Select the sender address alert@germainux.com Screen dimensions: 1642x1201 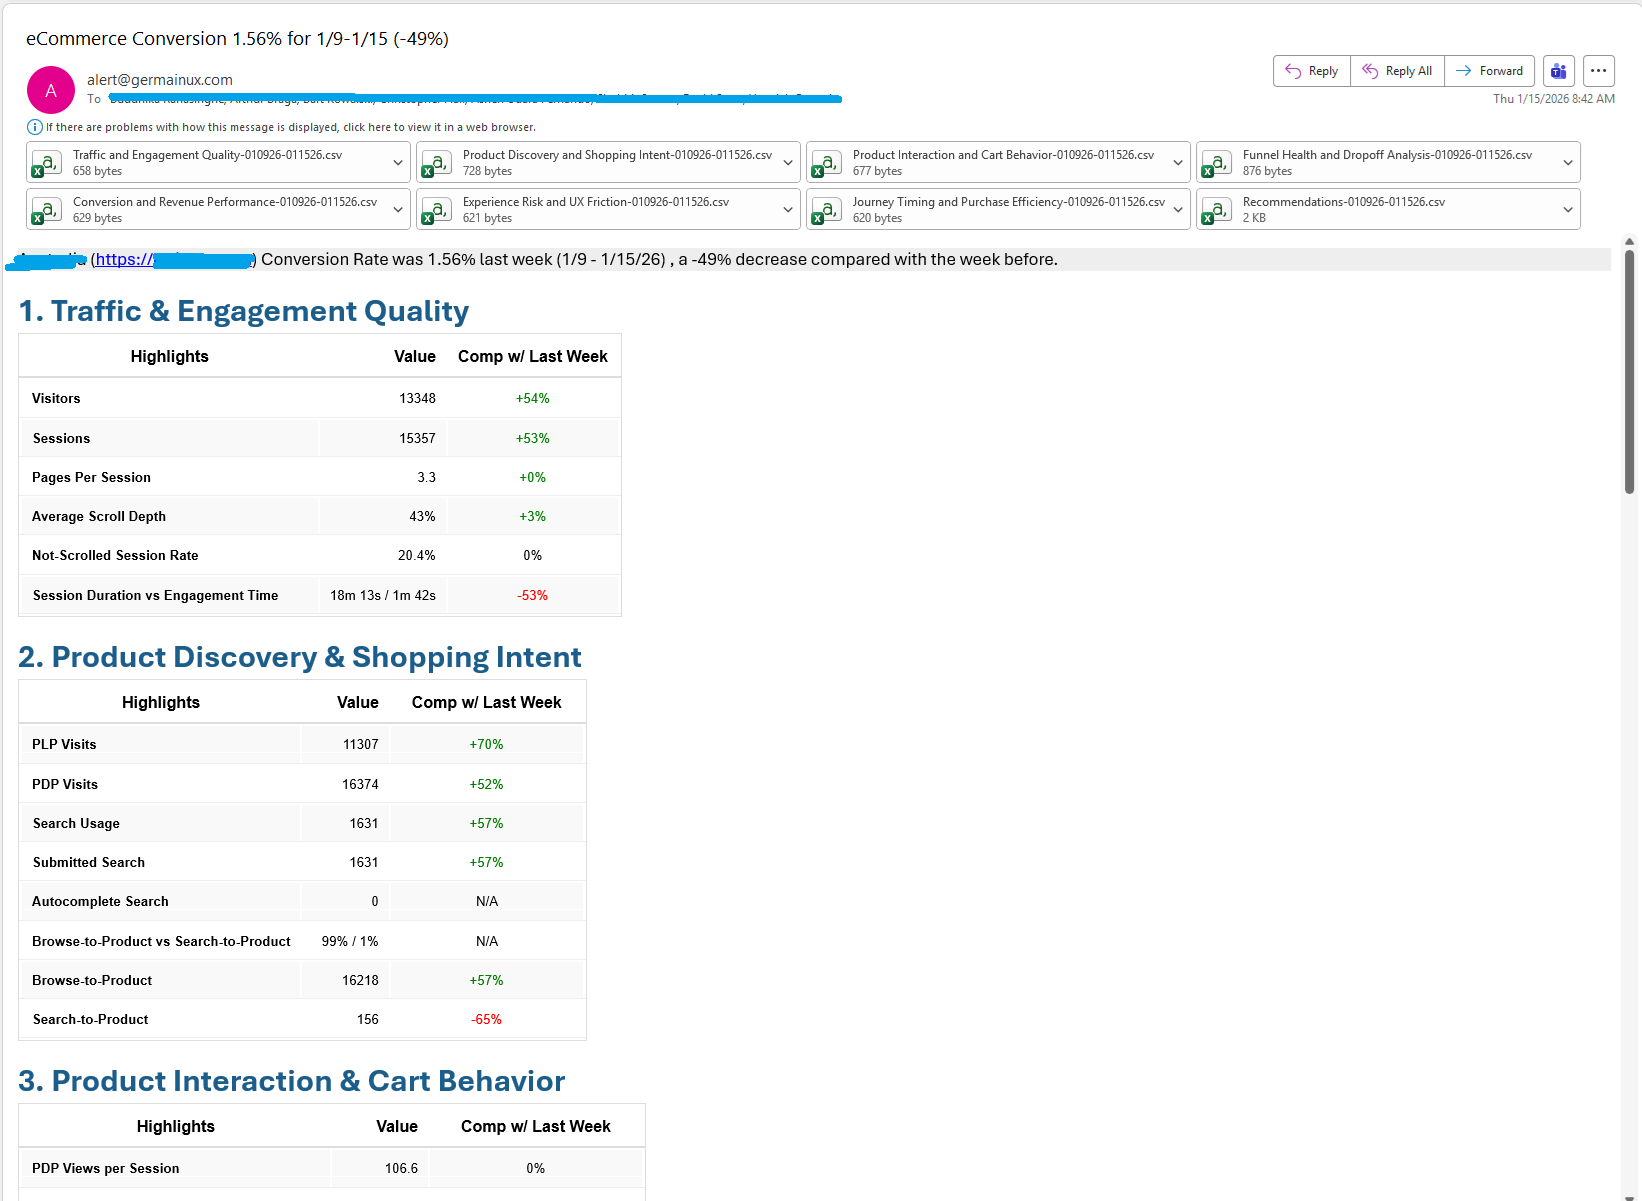[160, 80]
